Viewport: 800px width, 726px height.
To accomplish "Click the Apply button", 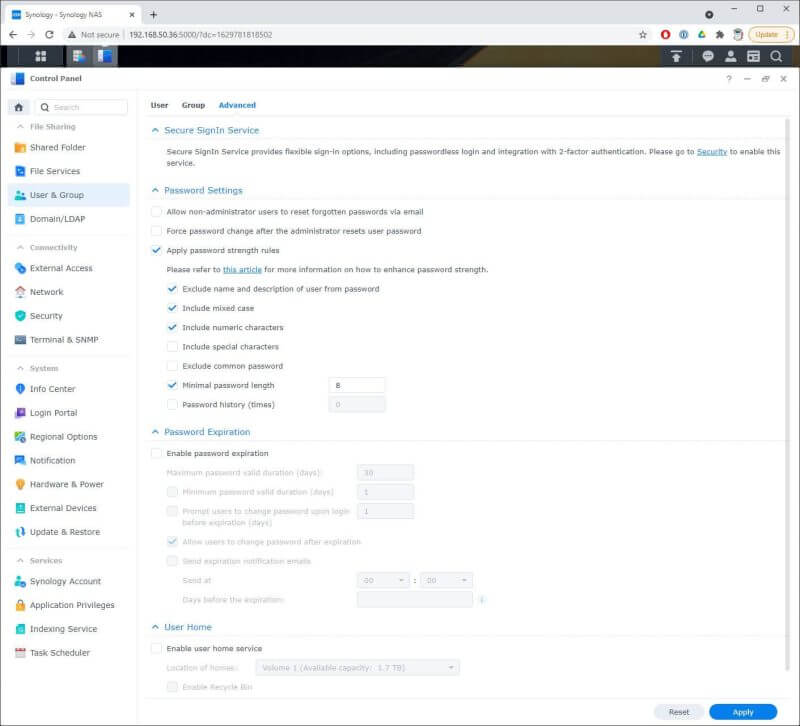I will (743, 712).
